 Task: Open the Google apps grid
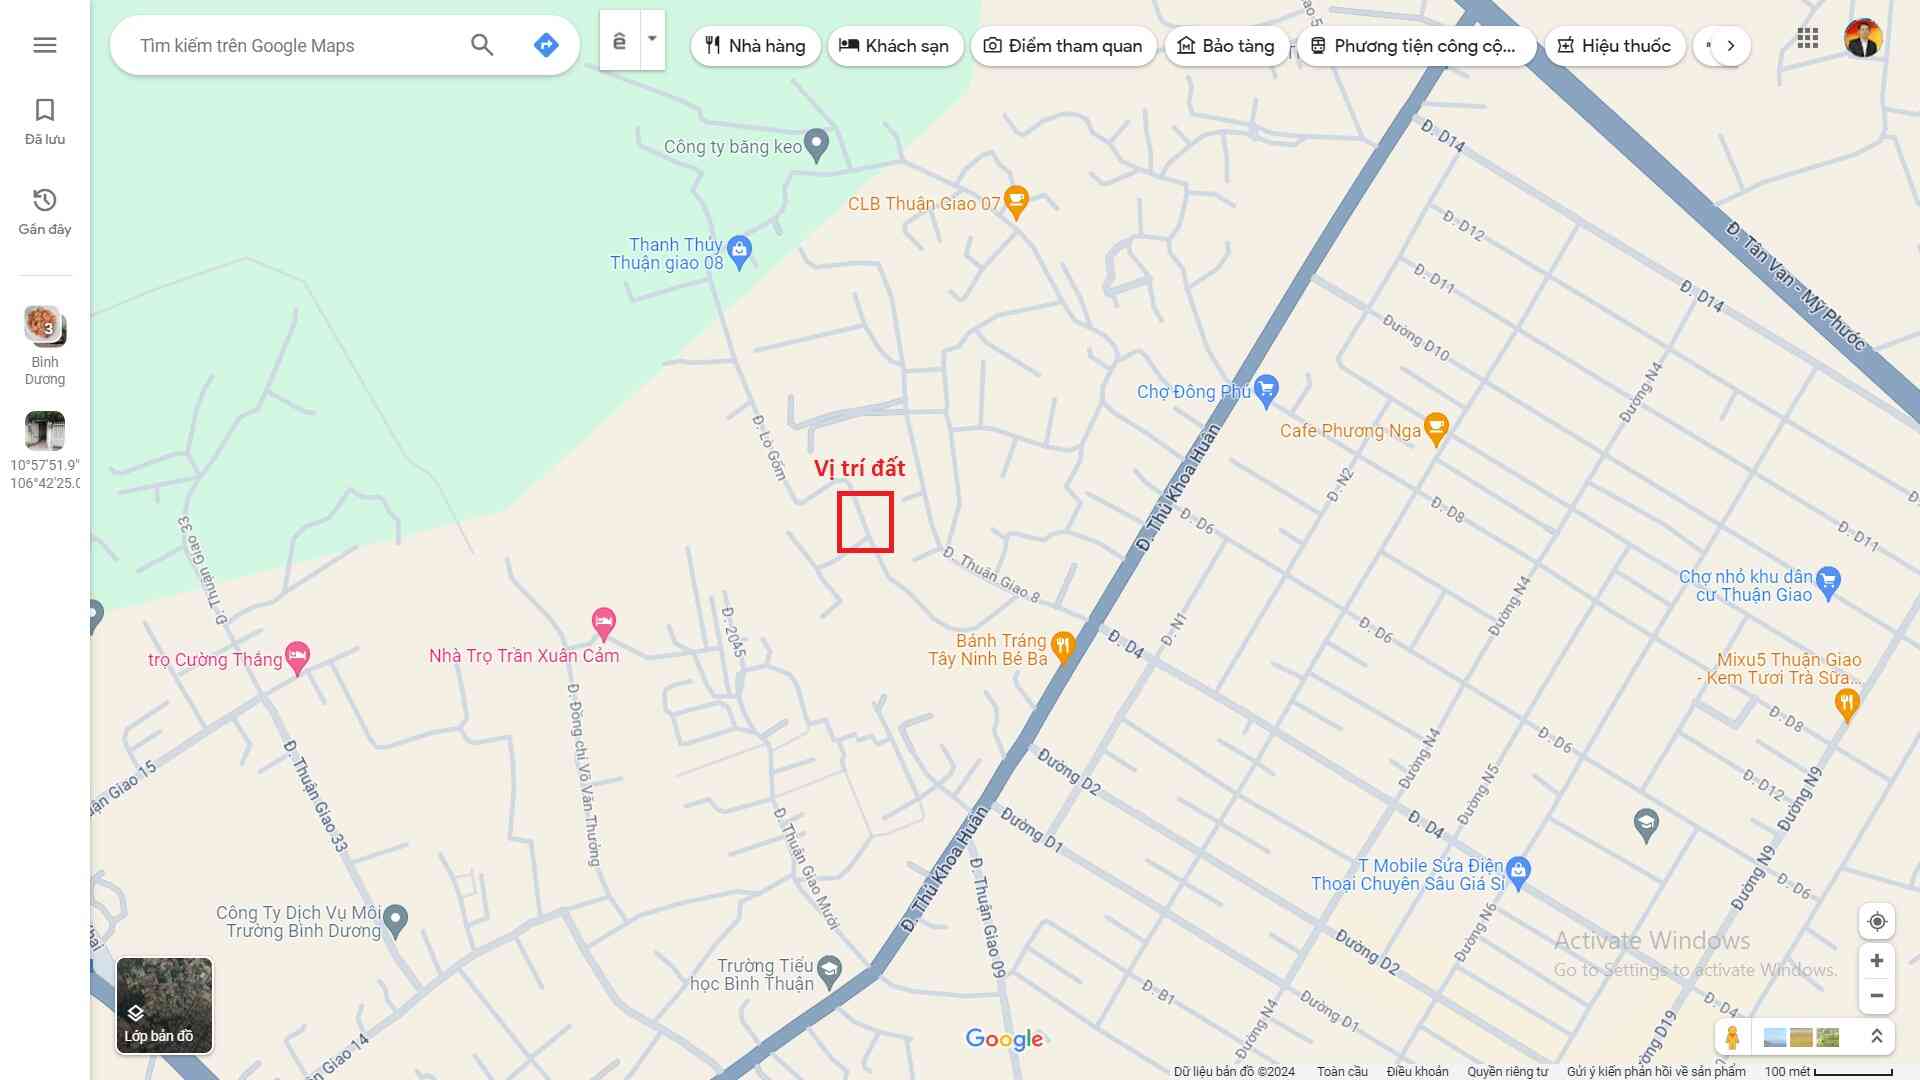coord(1807,39)
